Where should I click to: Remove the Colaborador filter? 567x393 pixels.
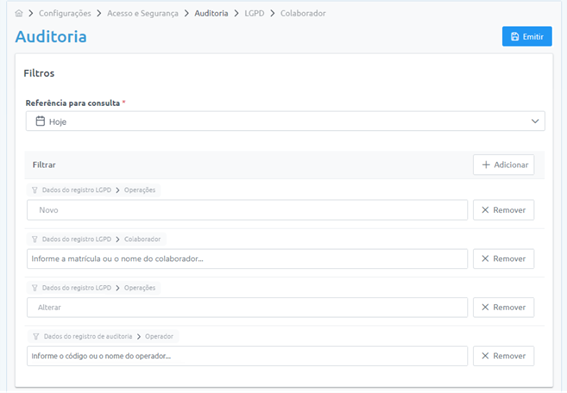[x=503, y=259]
